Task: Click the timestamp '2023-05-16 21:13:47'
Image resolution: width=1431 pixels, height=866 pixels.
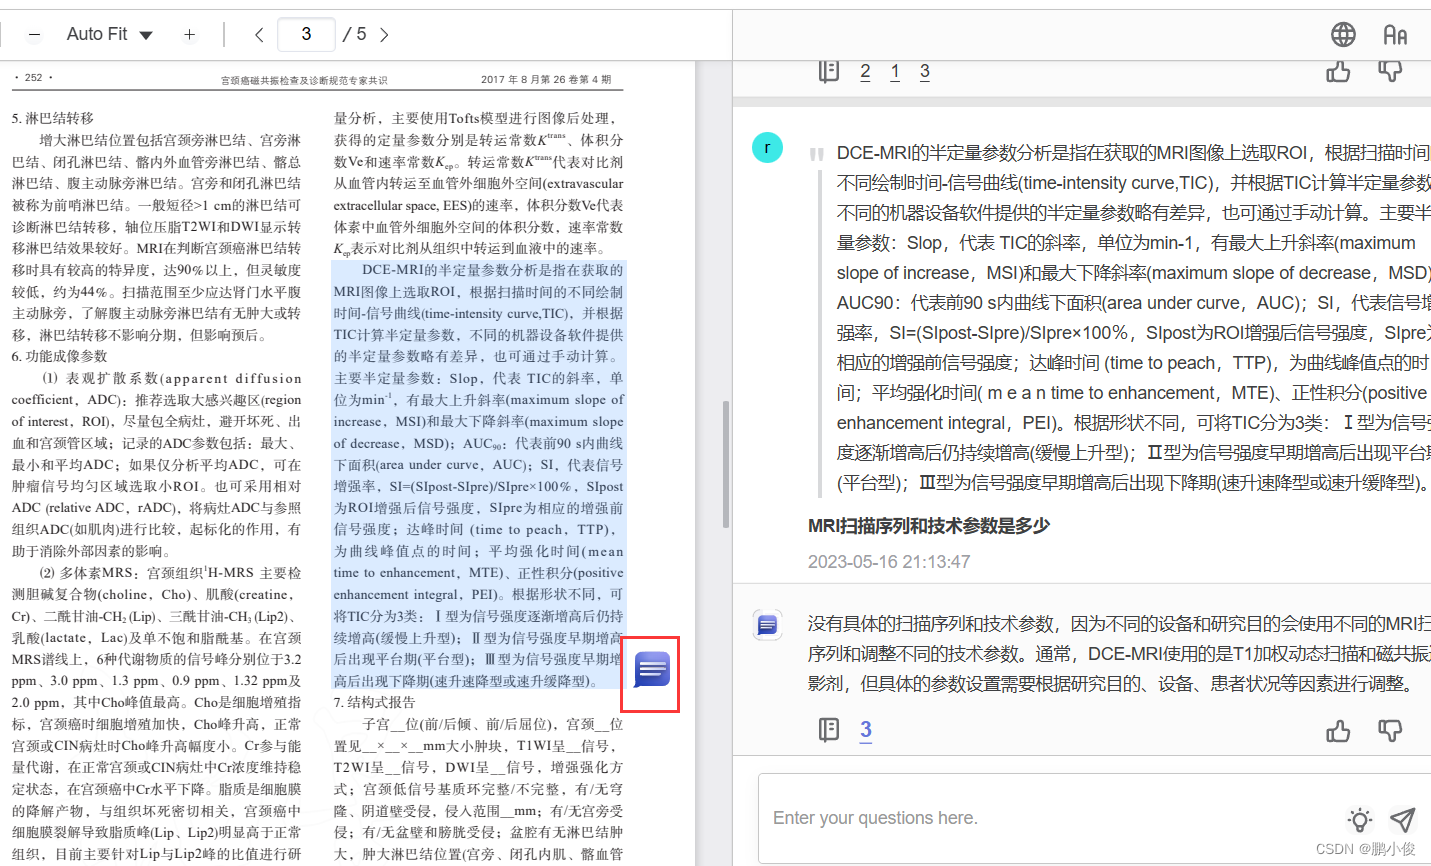Action: [x=889, y=562]
